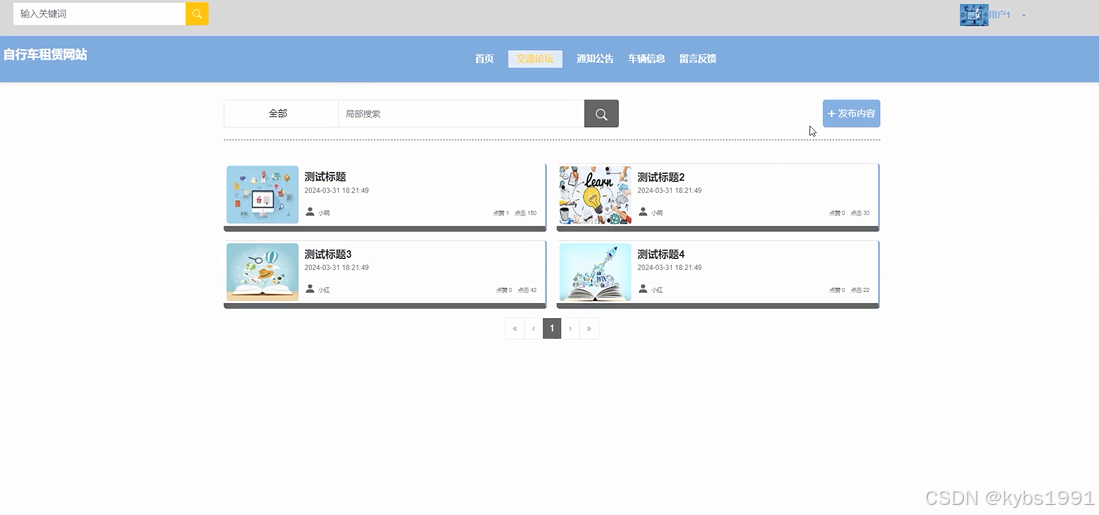Click 点赞 0 count on 测试标题2
1099x515 pixels.
pyautogui.click(x=837, y=213)
